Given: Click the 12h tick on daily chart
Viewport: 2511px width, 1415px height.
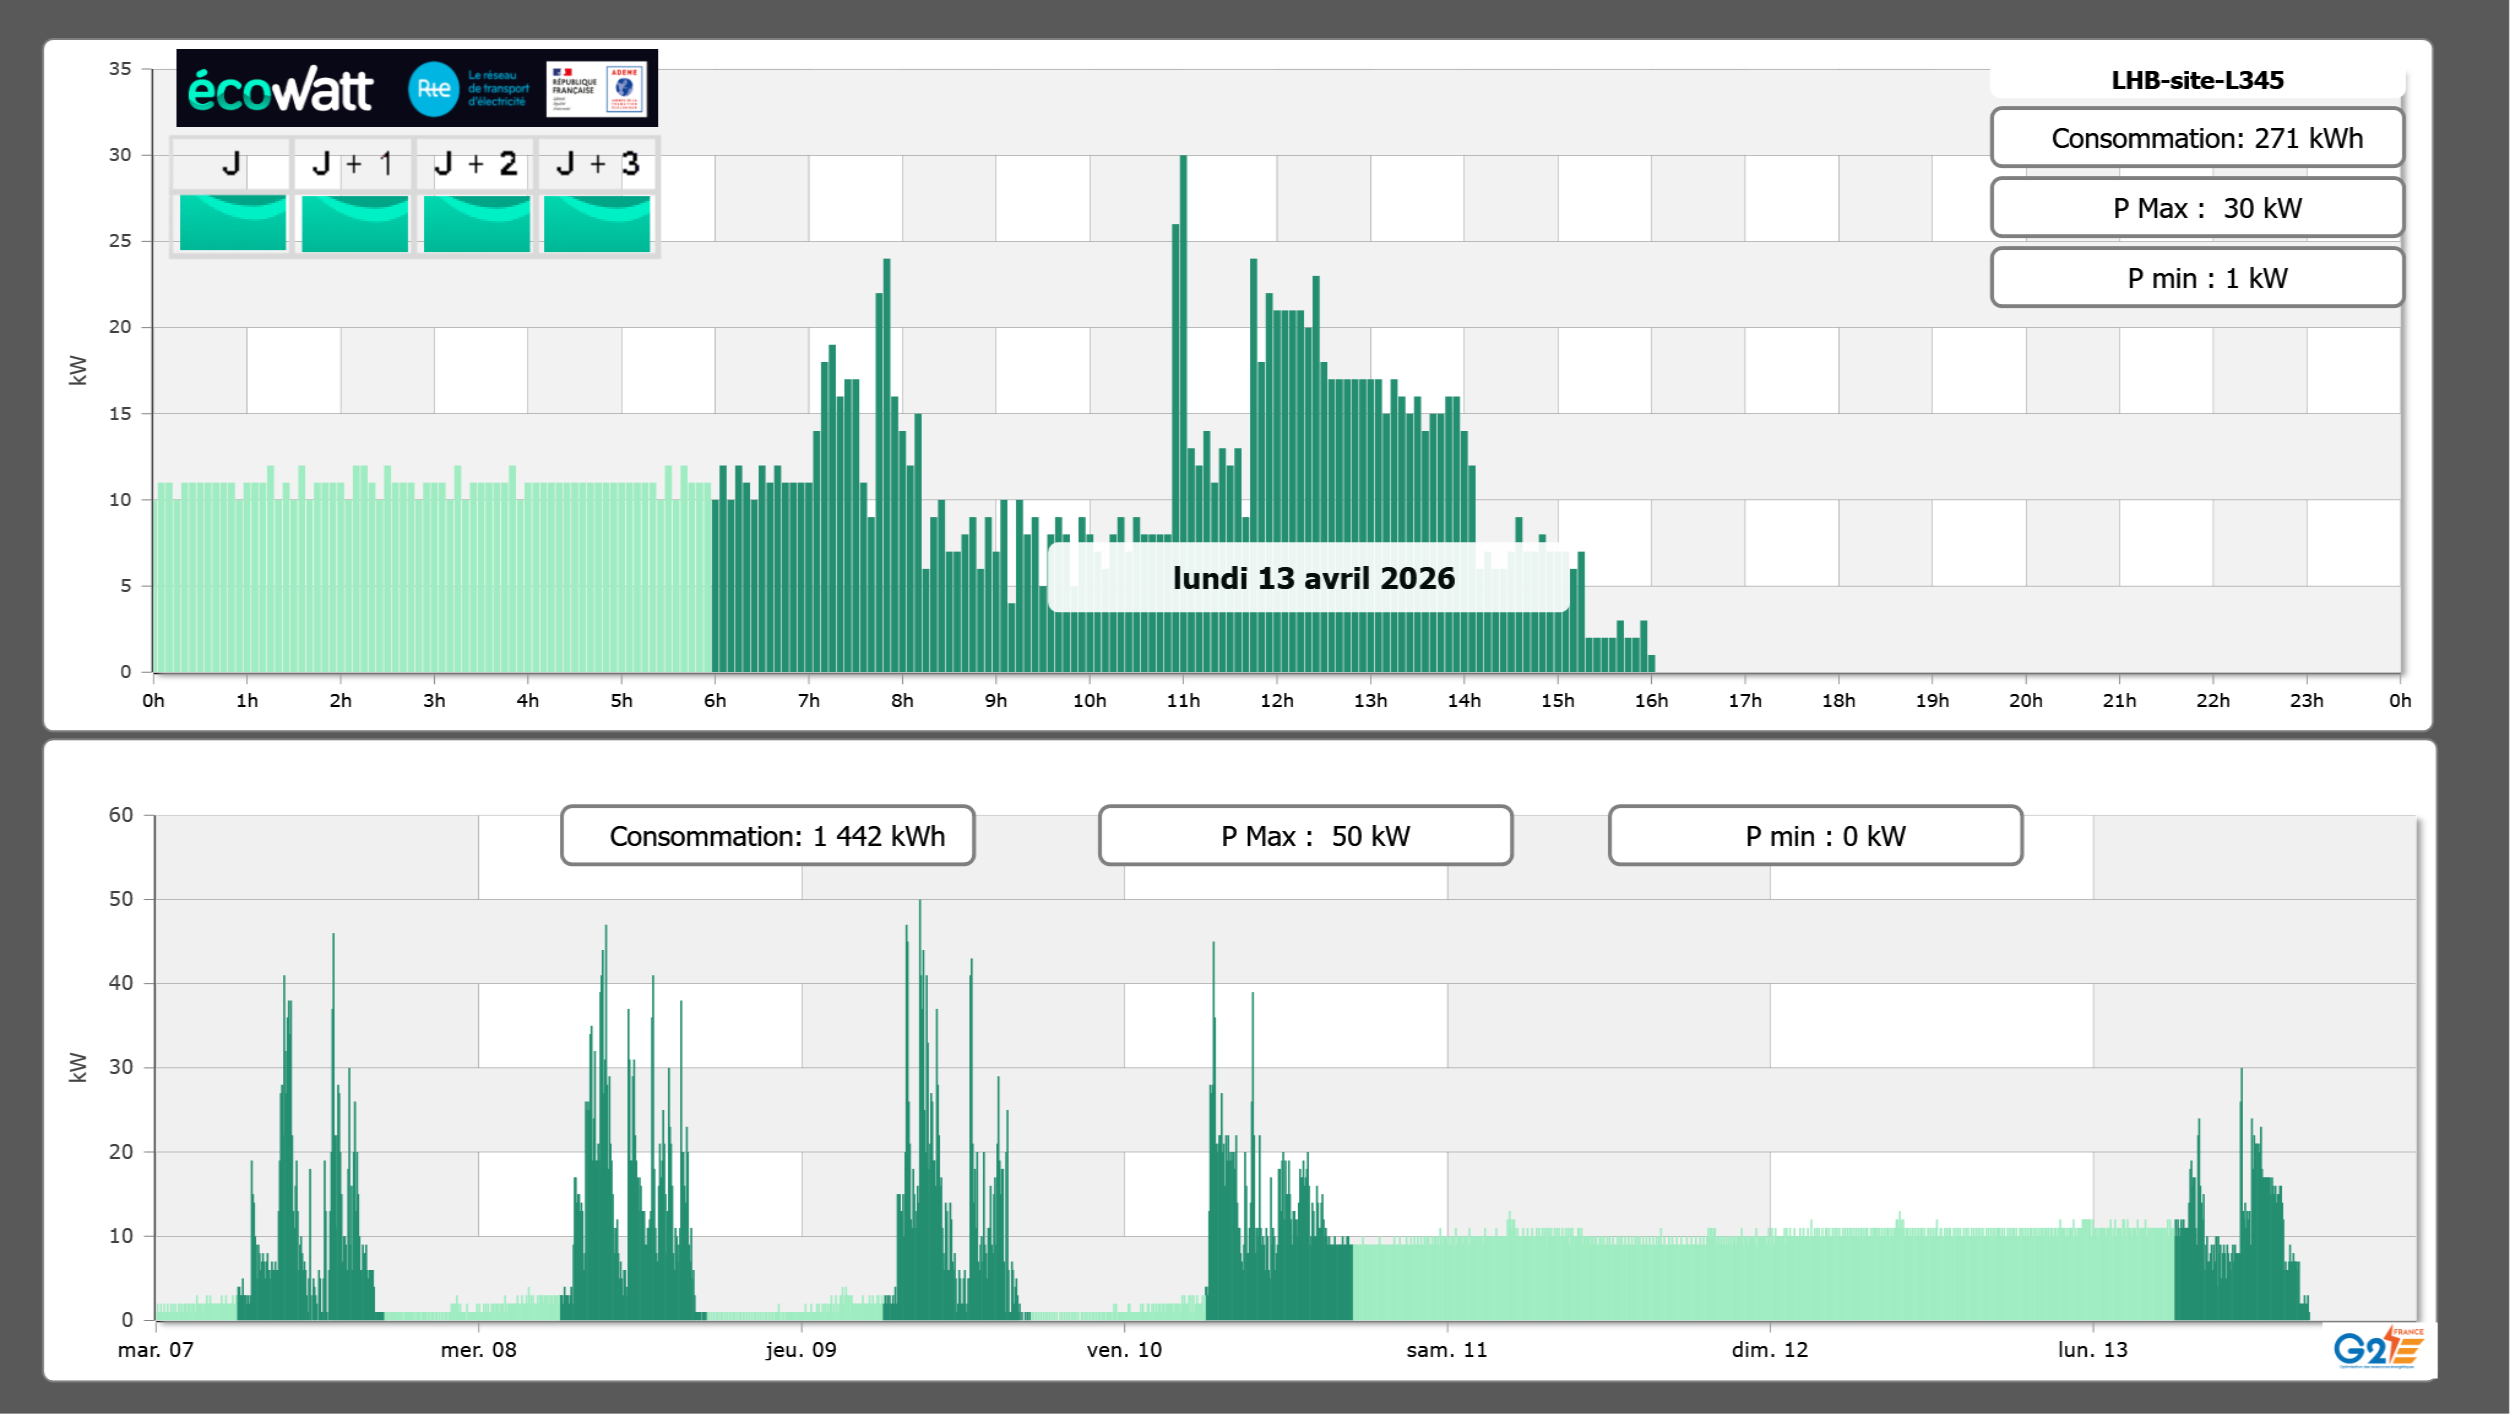Looking at the screenshot, I should tap(1276, 700).
